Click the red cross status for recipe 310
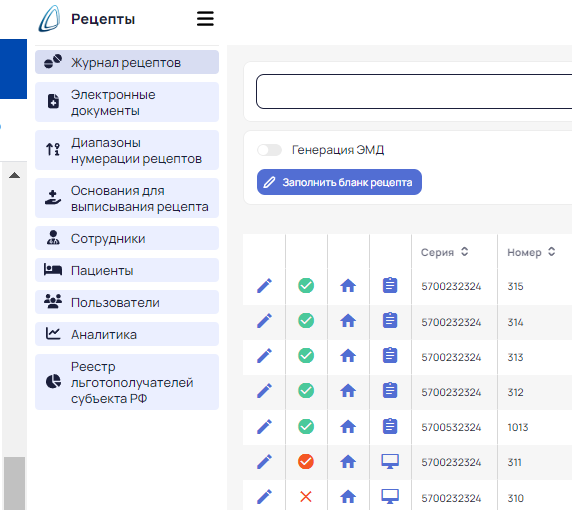This screenshot has height=510, width=572. [x=306, y=497]
